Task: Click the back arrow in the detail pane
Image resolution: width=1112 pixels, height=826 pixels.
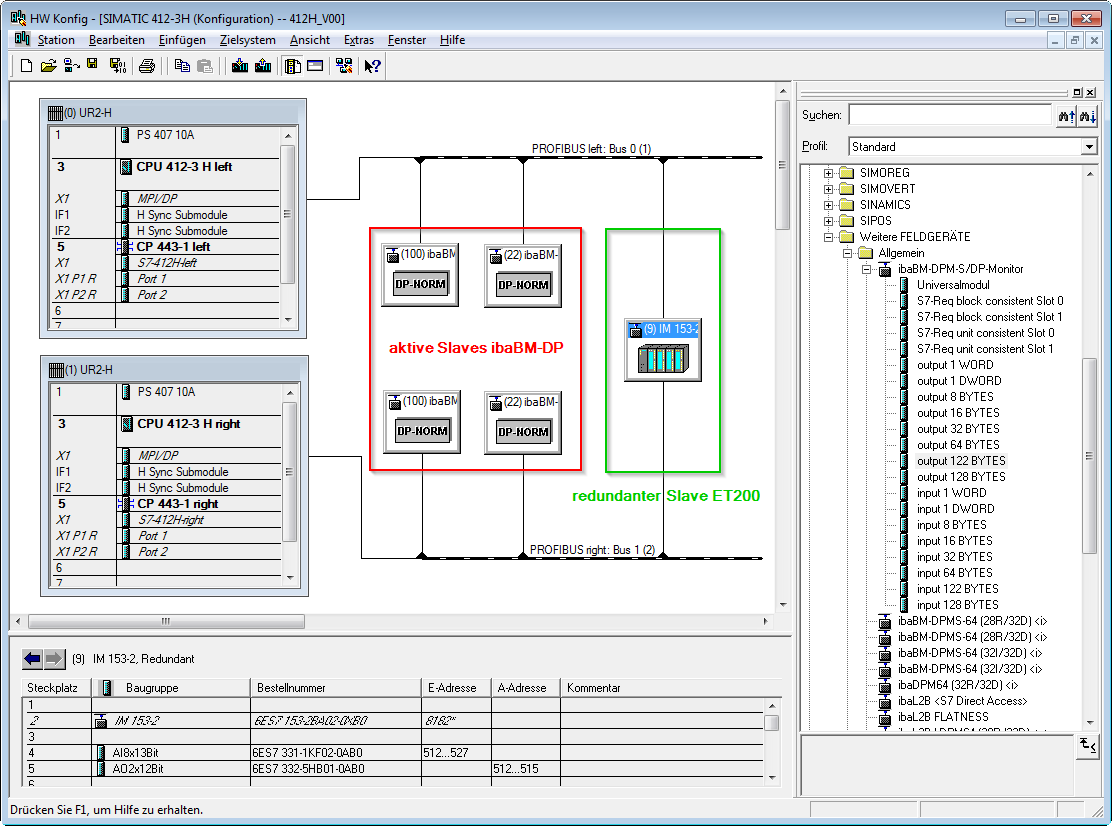Action: click(x=33, y=659)
